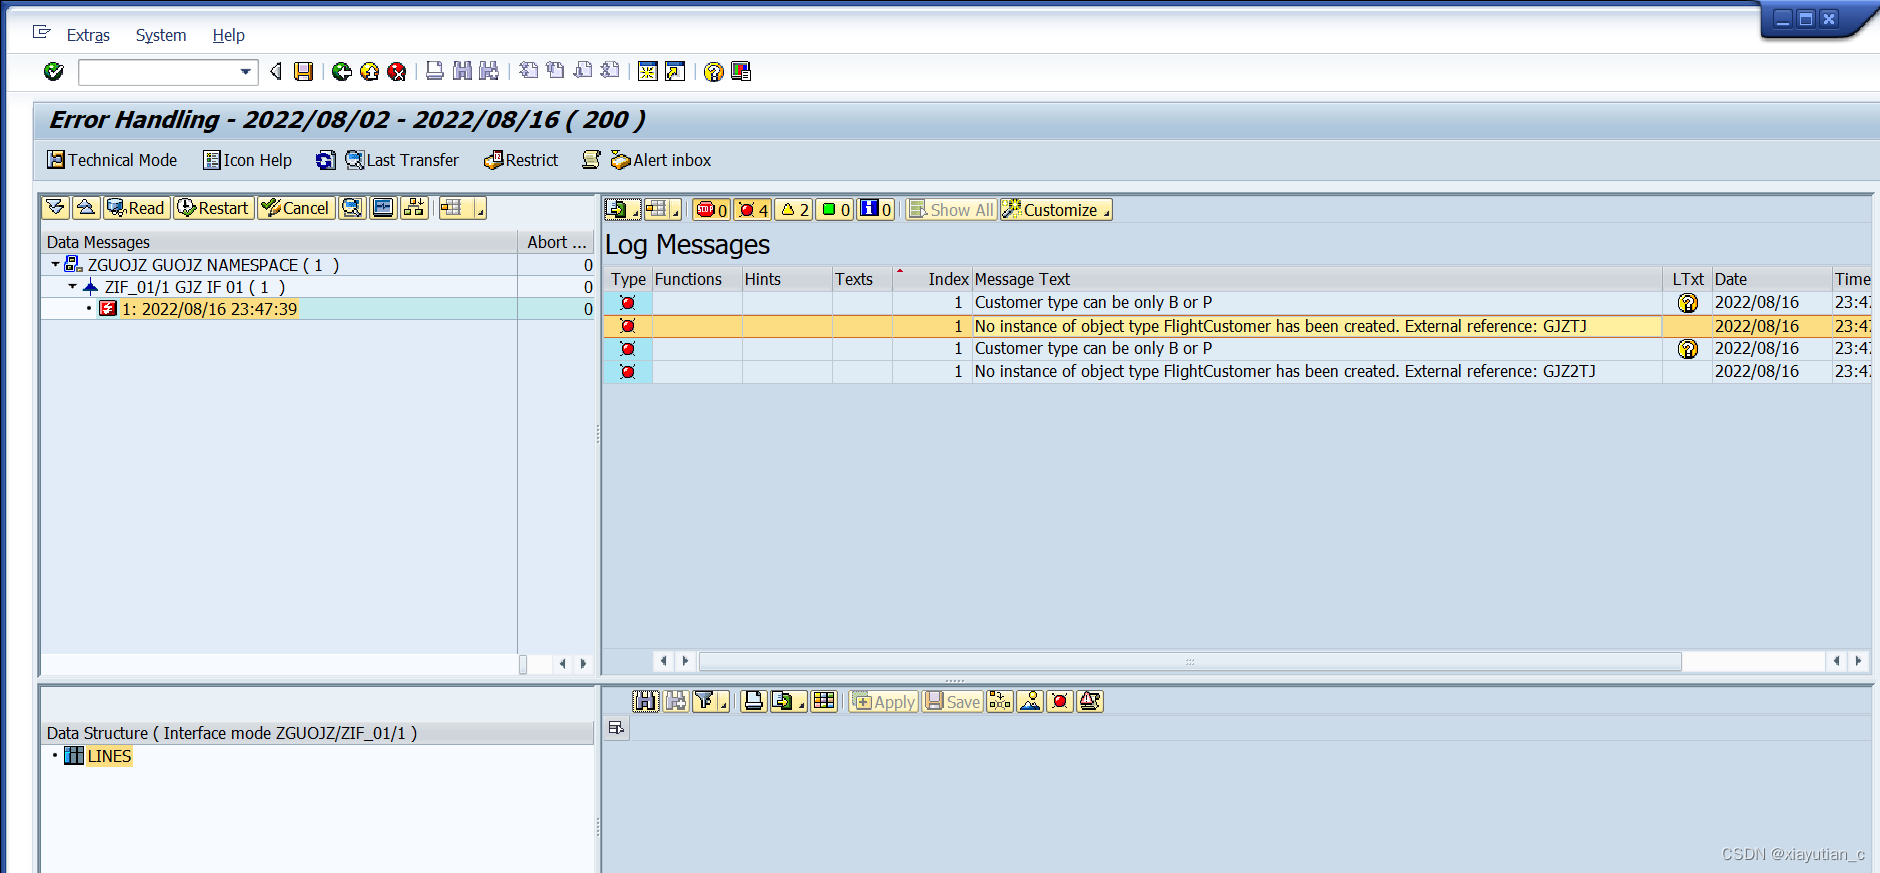The width and height of the screenshot is (1880, 873).
Task: Click the Print icon in the bottom toolbar
Action: click(754, 701)
